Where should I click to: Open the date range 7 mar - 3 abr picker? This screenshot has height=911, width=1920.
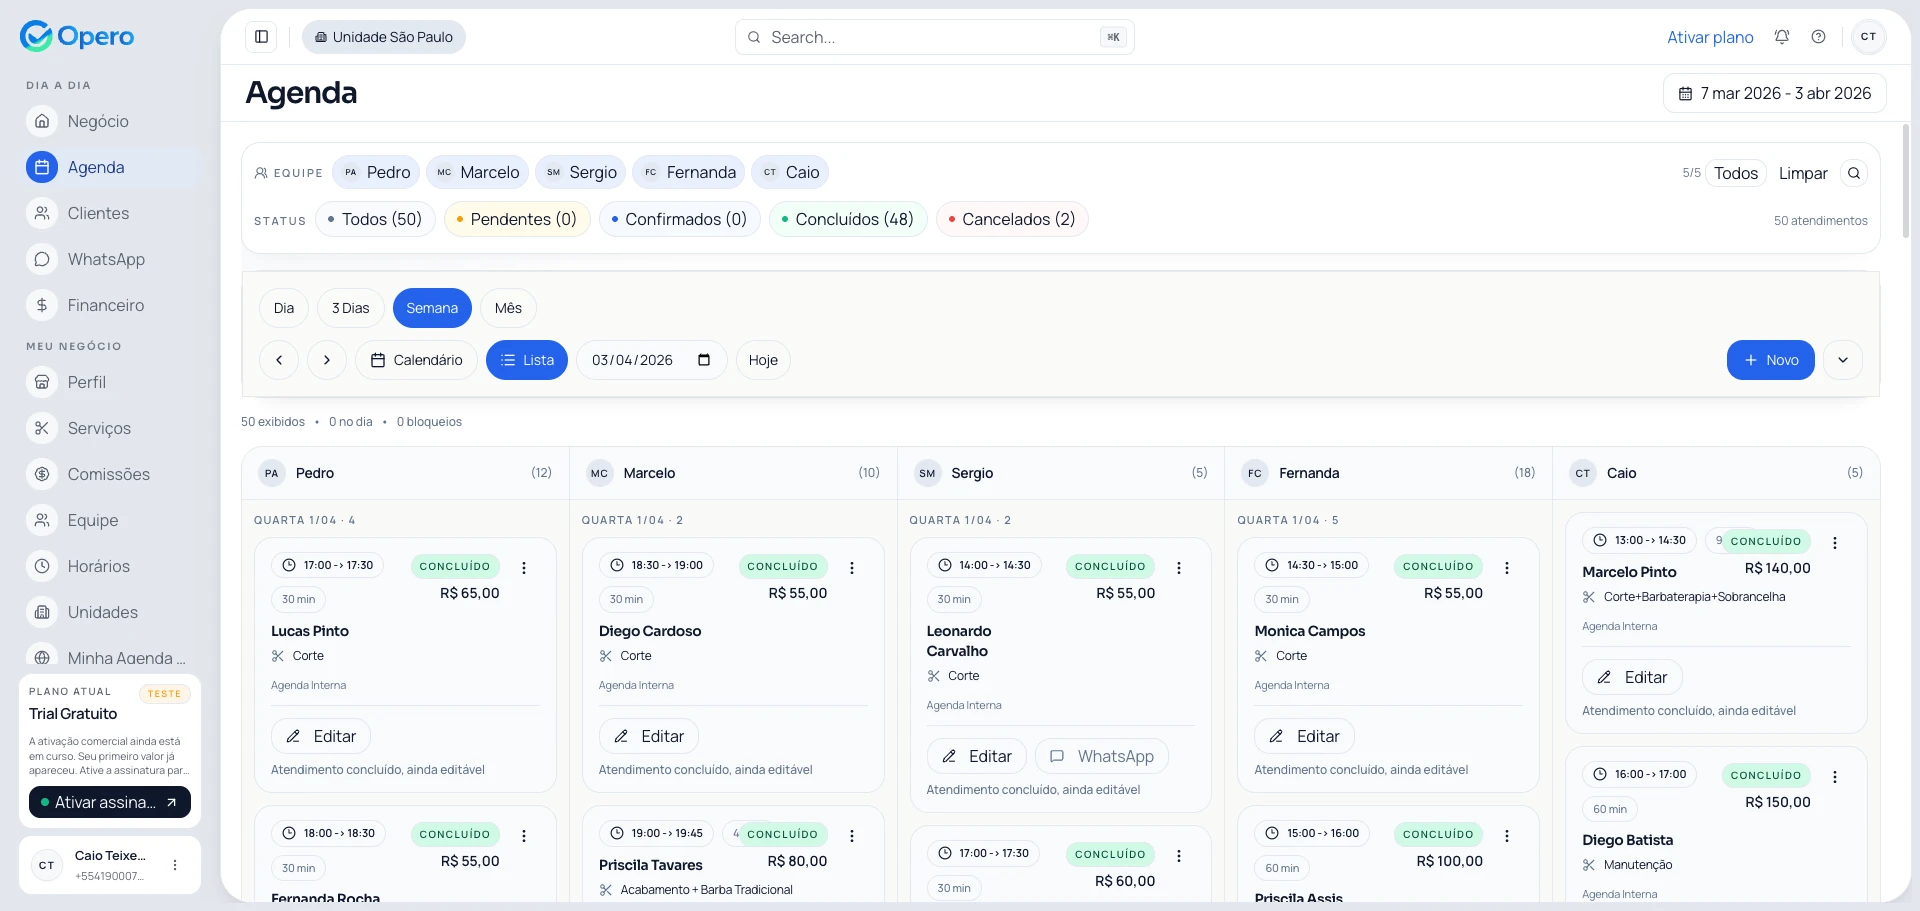[x=1774, y=93]
